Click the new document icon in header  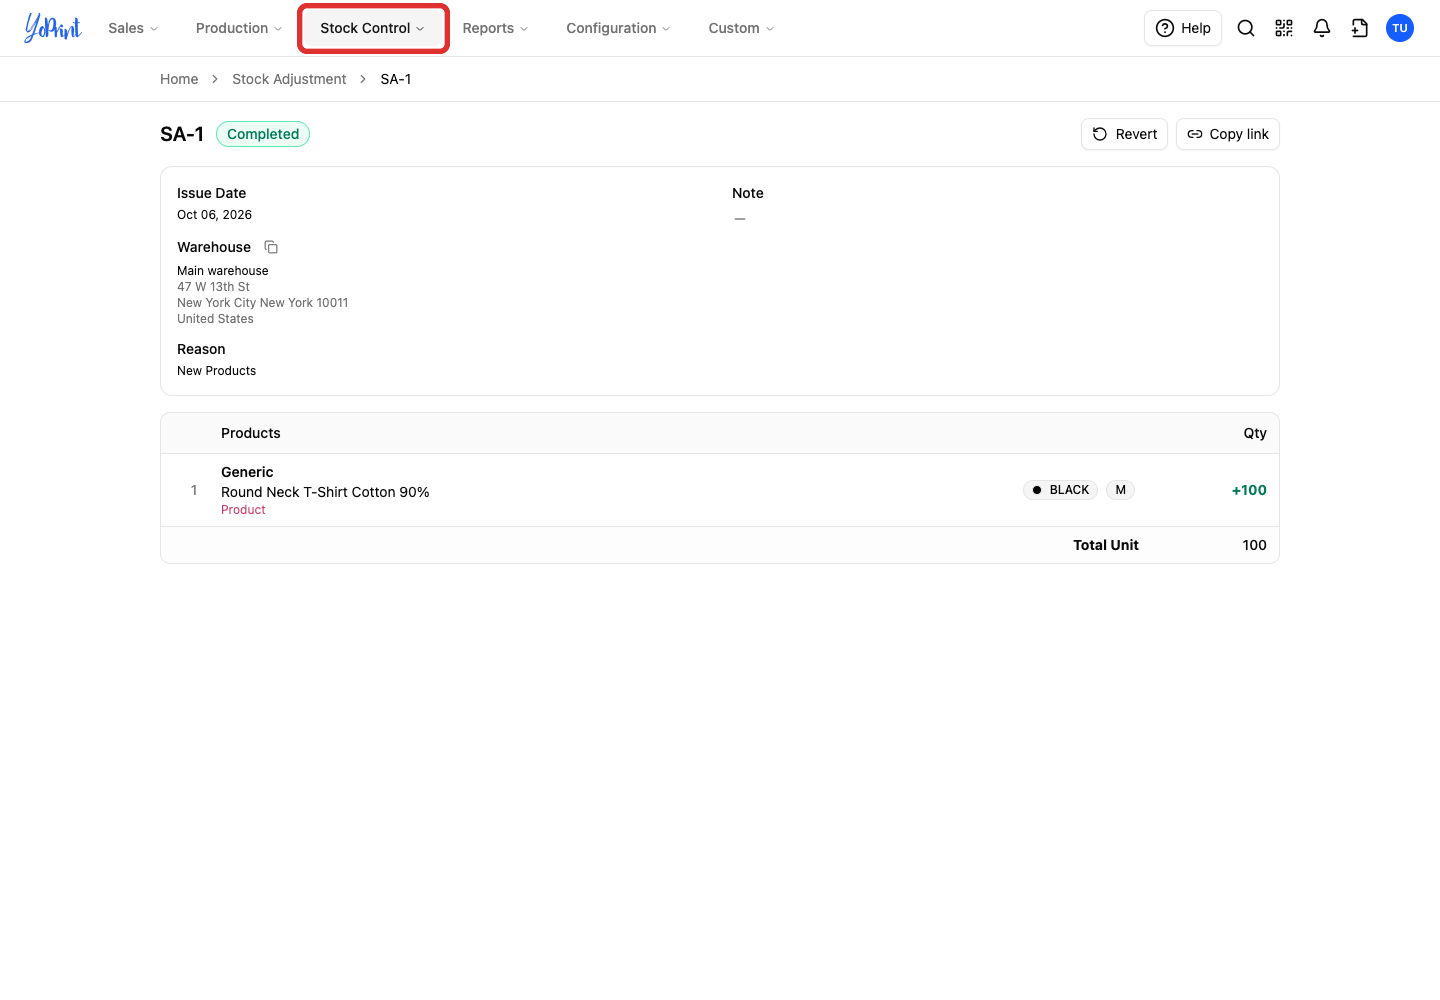(1360, 28)
